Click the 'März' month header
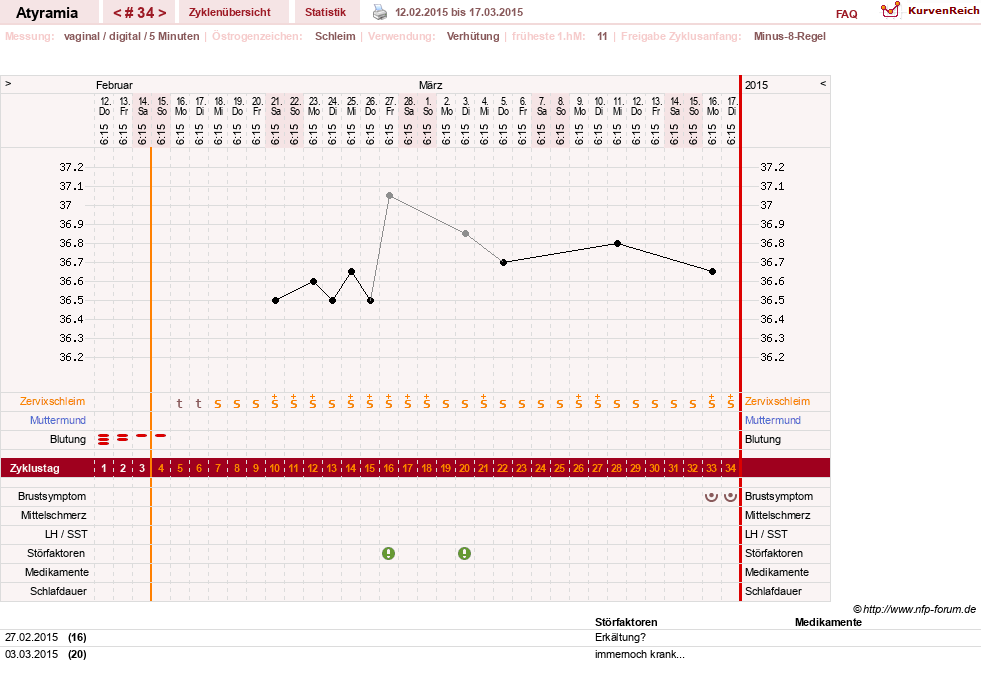This screenshot has height=681, width=981. click(430, 85)
